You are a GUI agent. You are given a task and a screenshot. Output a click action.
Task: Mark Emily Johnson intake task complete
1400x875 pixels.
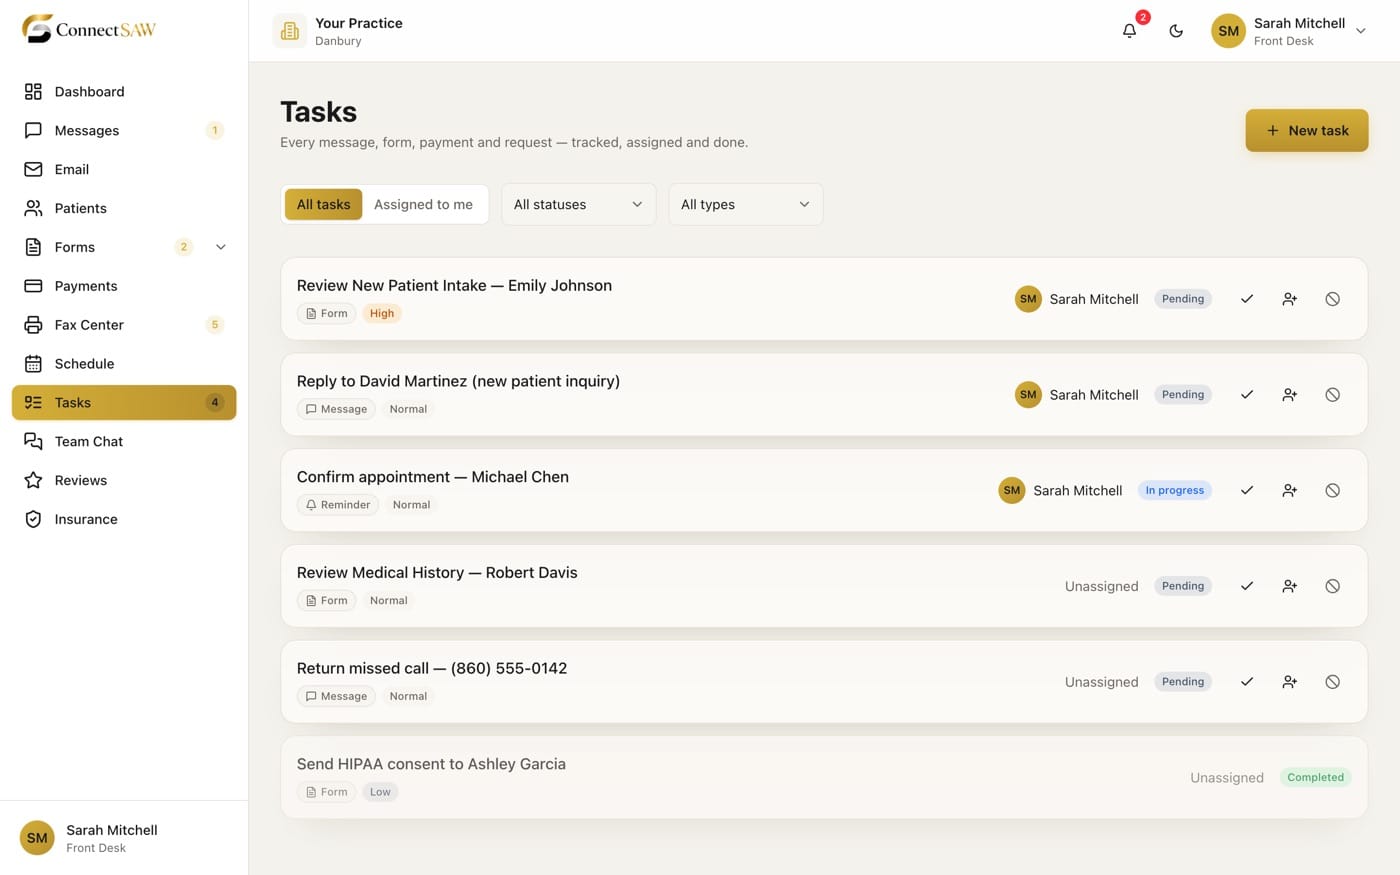pyautogui.click(x=1247, y=299)
